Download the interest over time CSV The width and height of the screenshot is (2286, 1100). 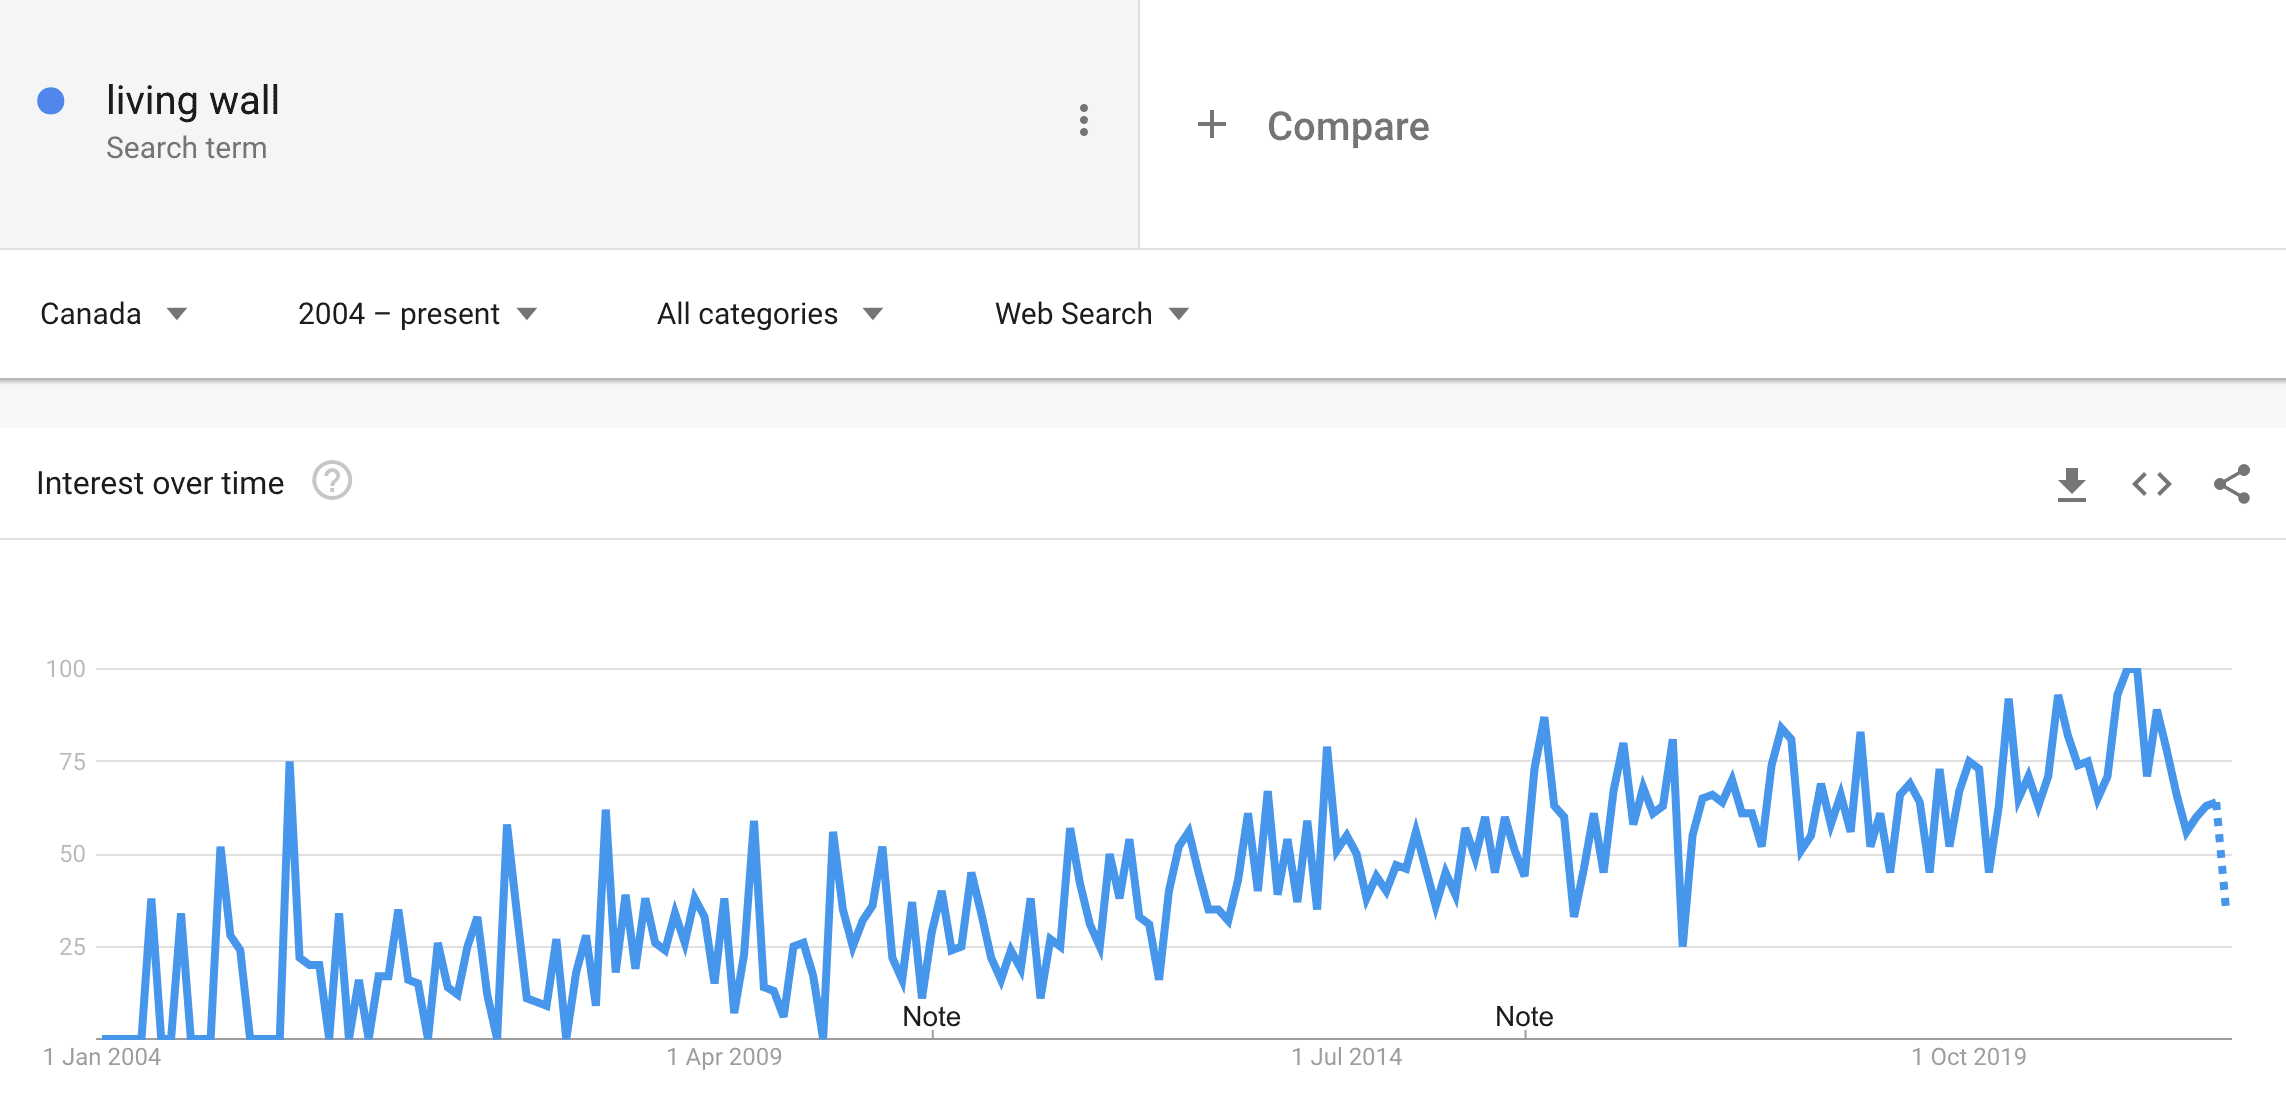2071,484
